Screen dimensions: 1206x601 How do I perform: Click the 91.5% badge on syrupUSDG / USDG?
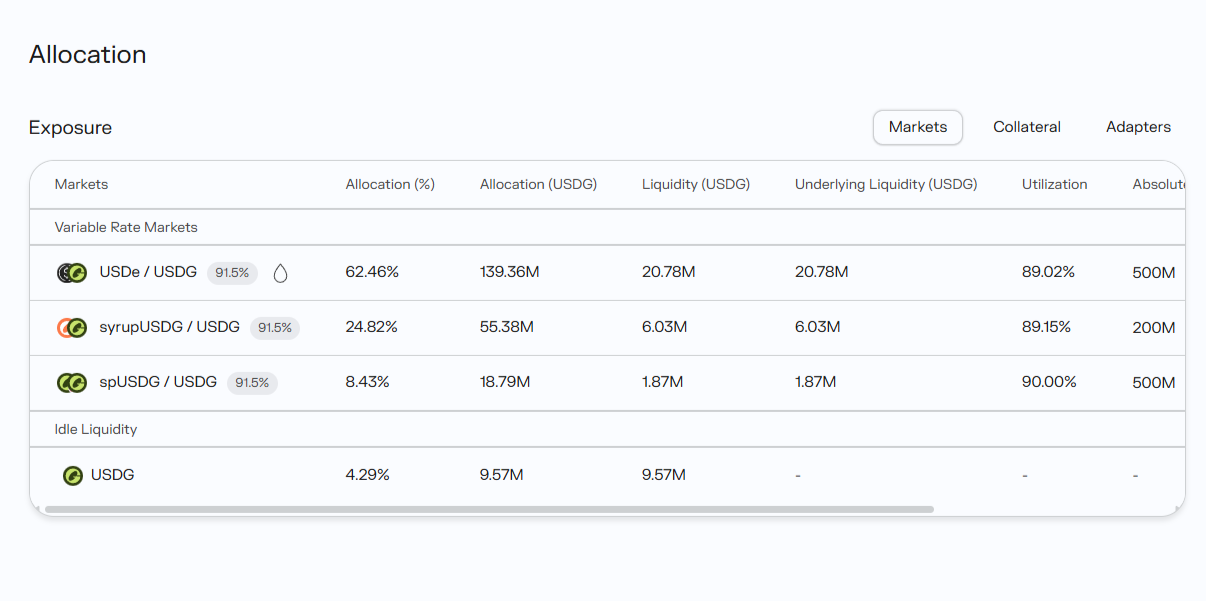coord(275,327)
